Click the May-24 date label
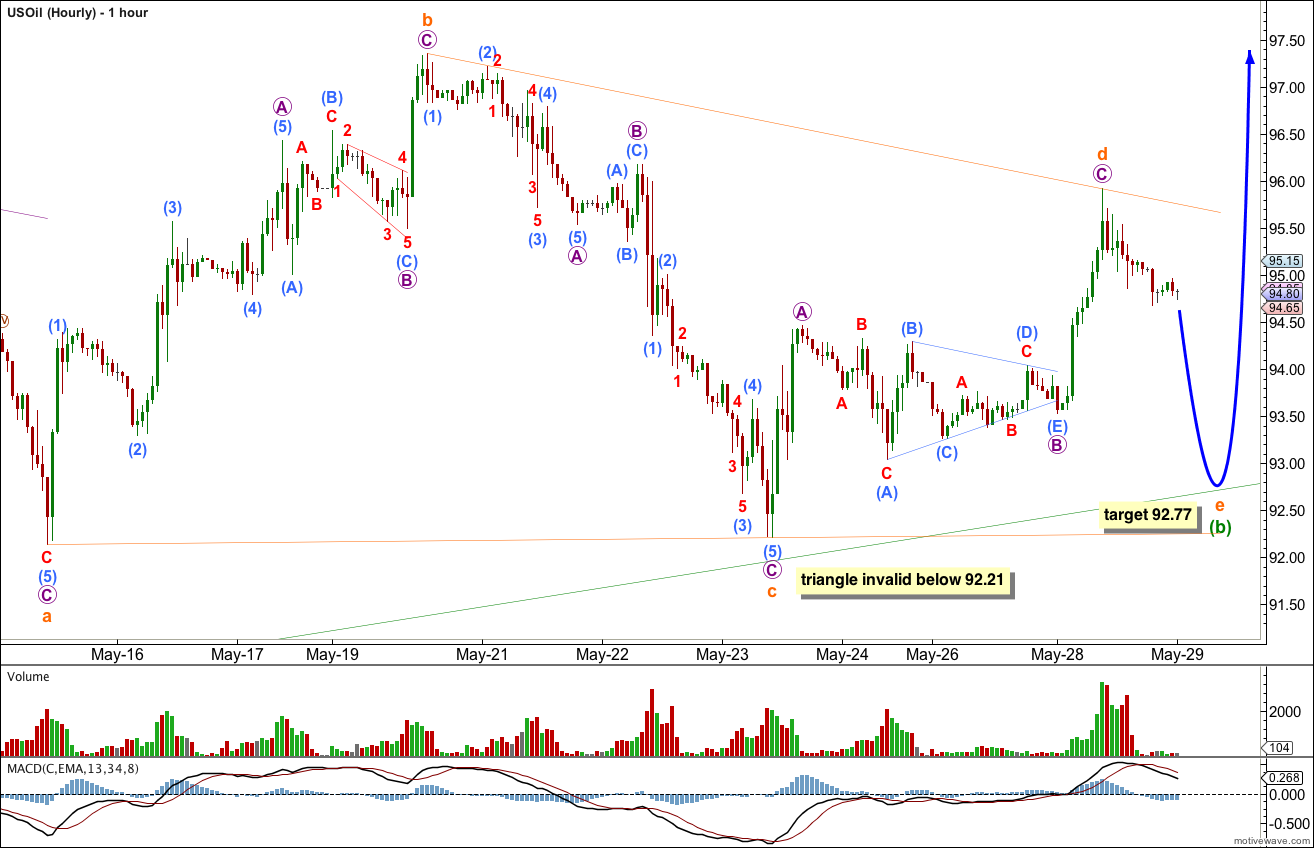1314x848 pixels. click(842, 654)
